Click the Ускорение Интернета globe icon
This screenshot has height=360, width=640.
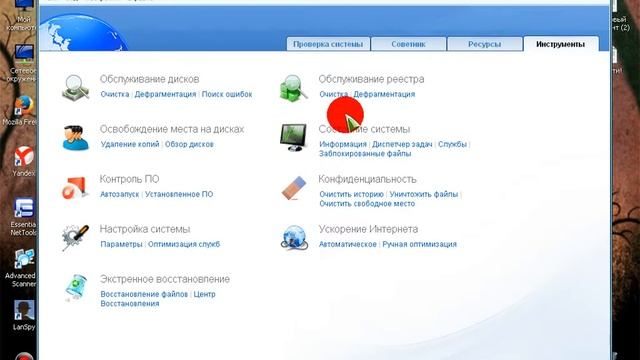click(x=294, y=238)
